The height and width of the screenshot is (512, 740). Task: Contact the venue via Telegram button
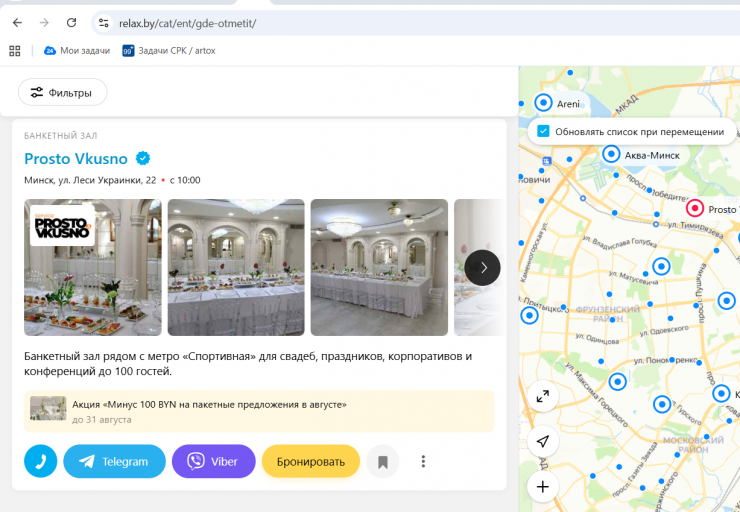pos(115,461)
